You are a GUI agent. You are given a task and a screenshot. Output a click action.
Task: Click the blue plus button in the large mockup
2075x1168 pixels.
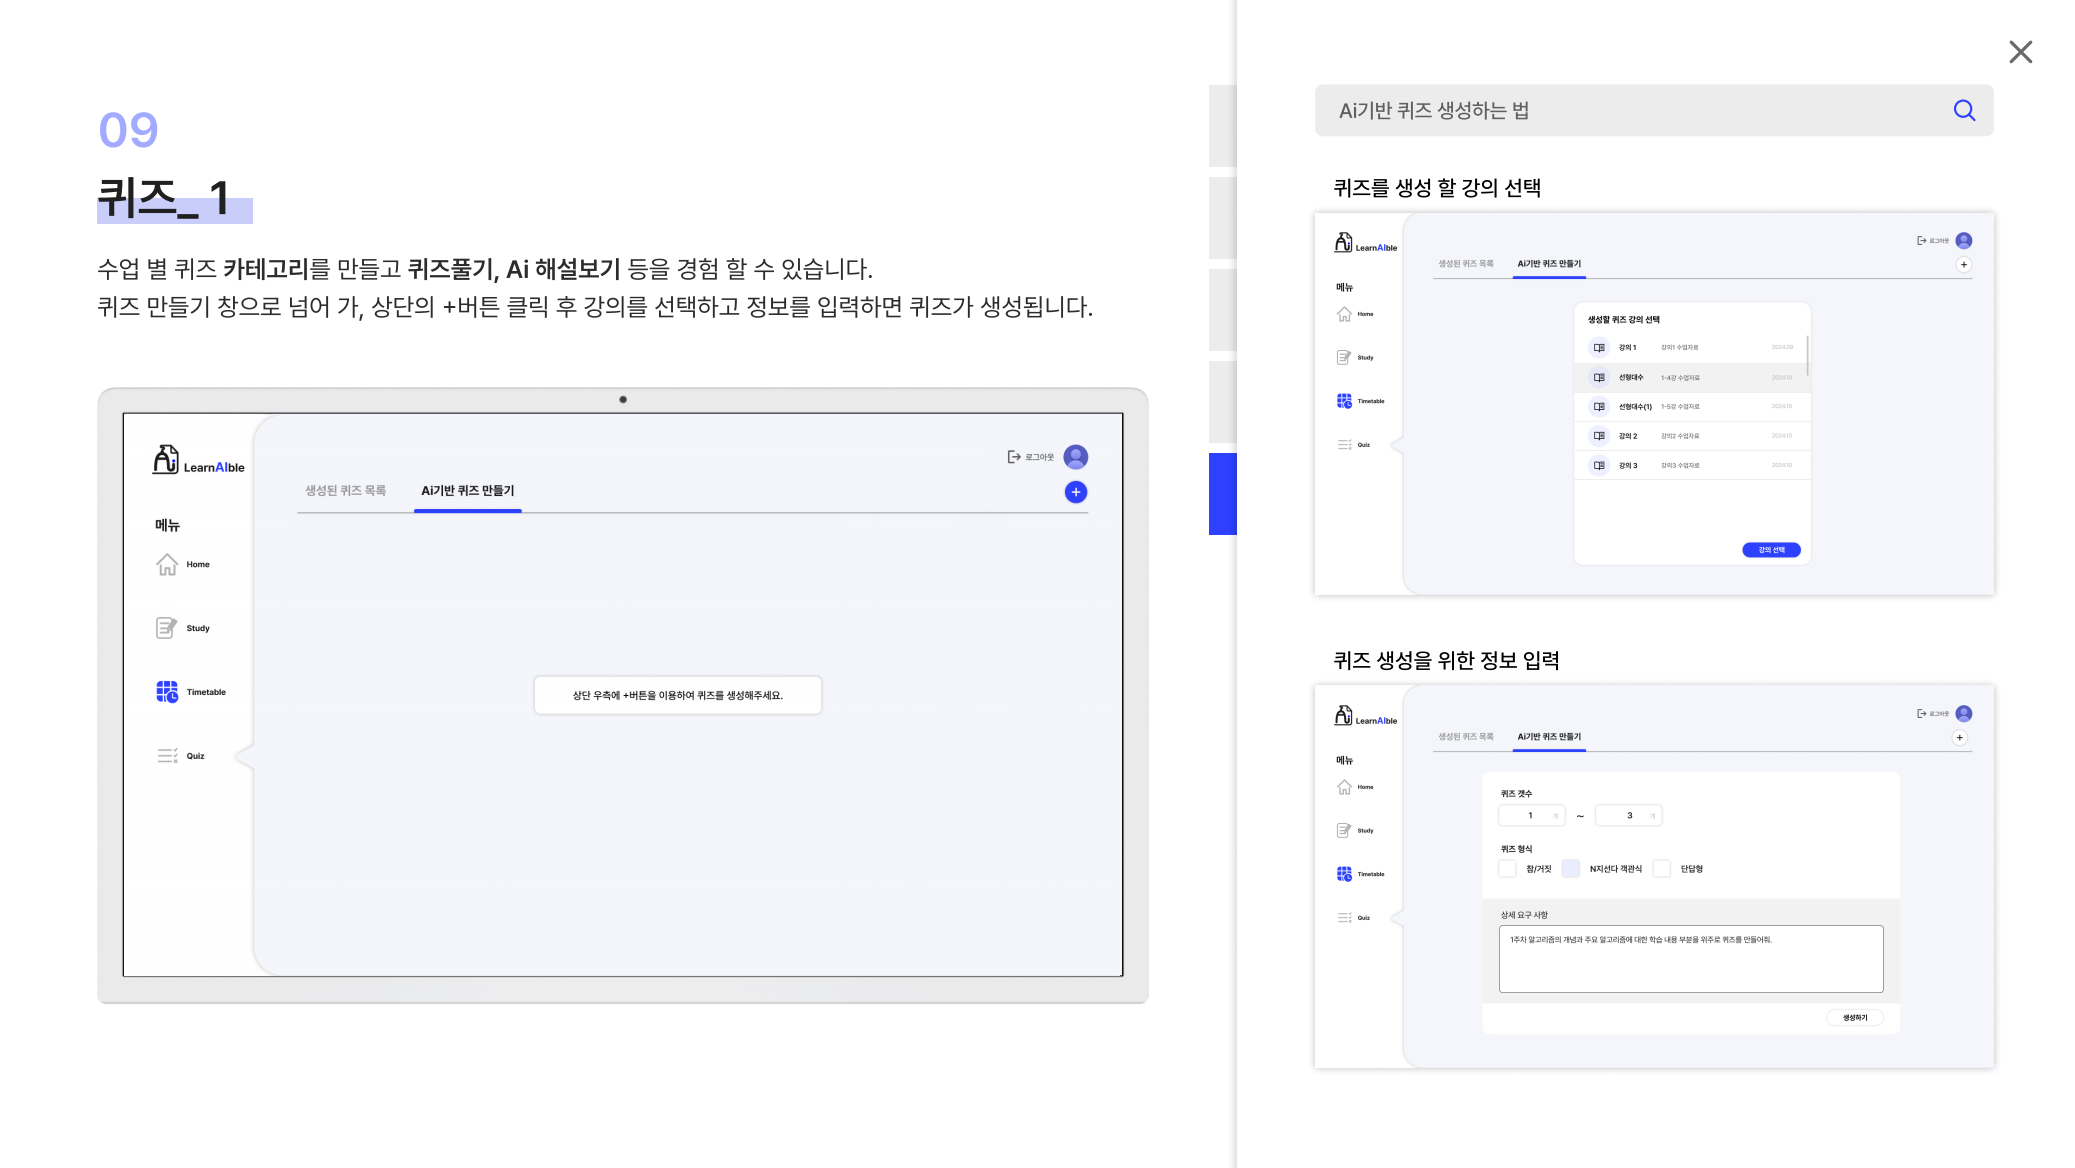pos(1076,492)
